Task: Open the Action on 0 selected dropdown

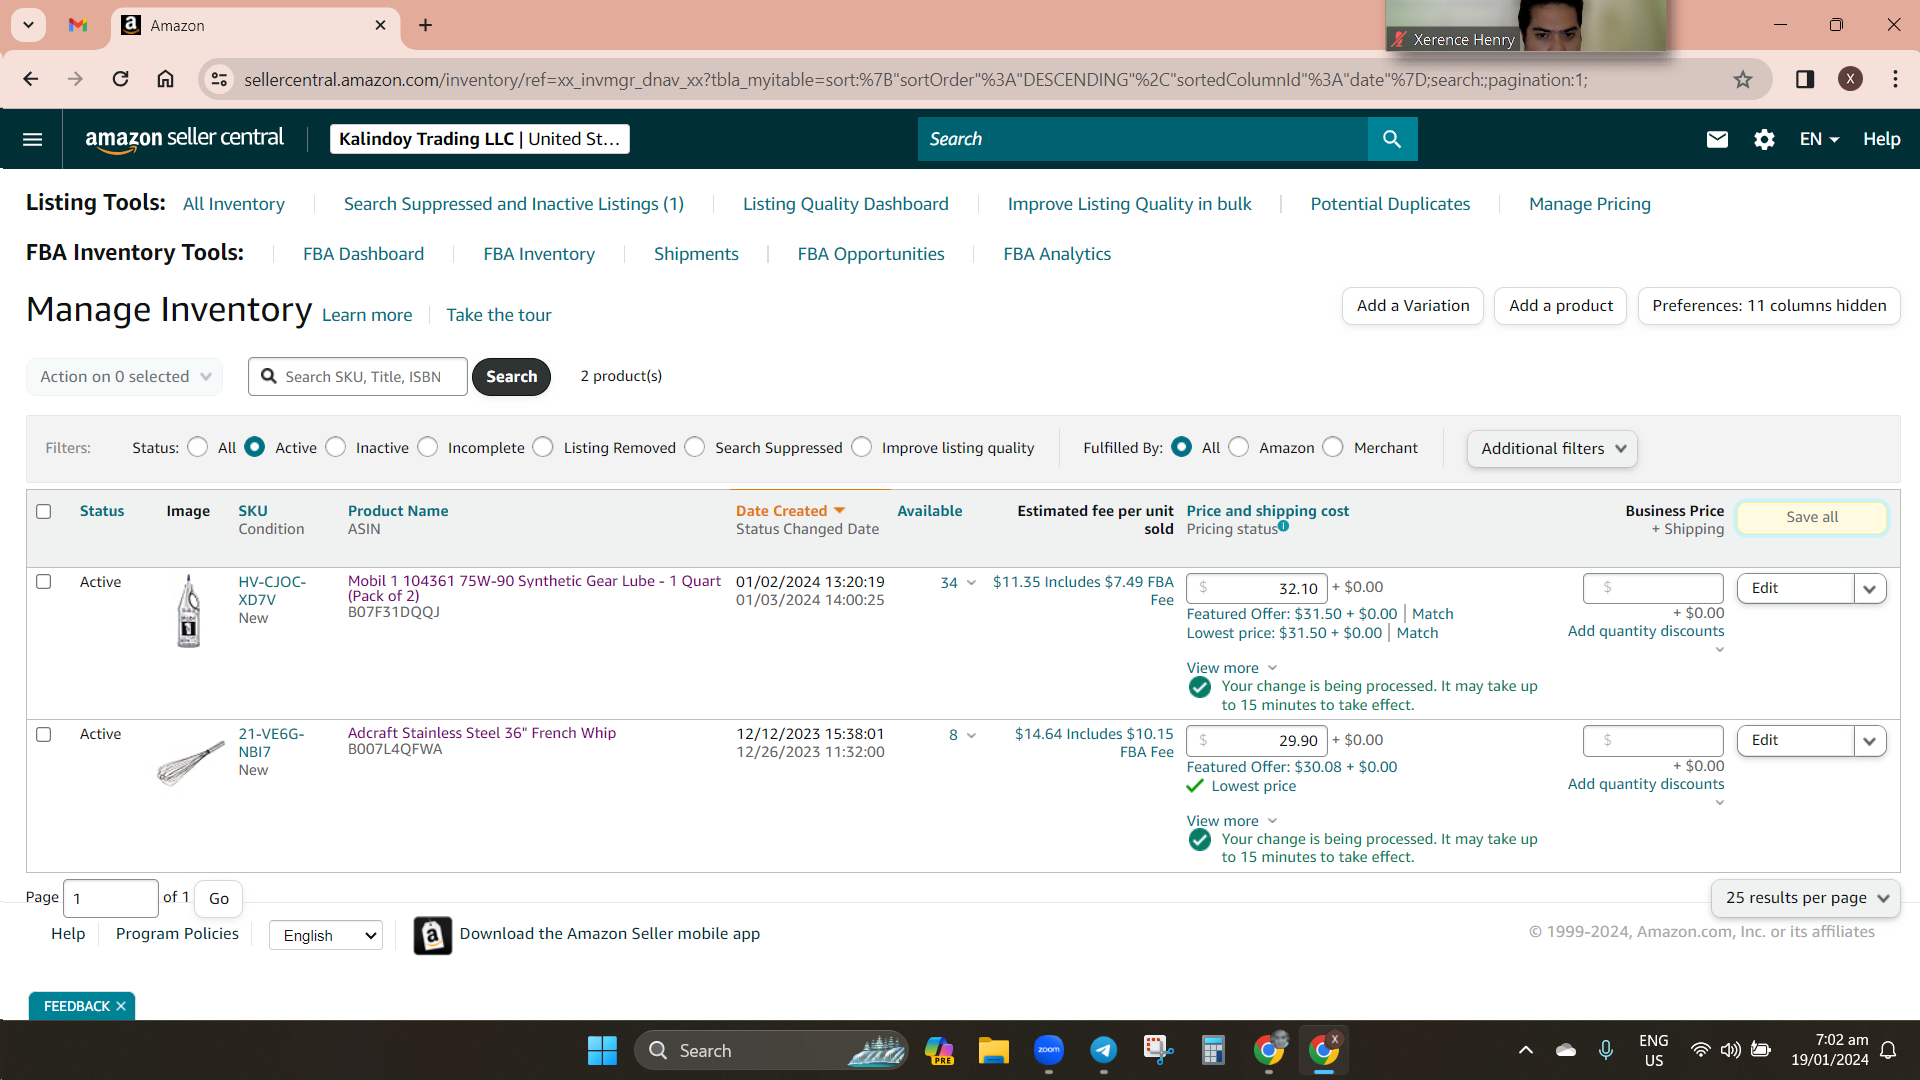Action: (x=124, y=377)
